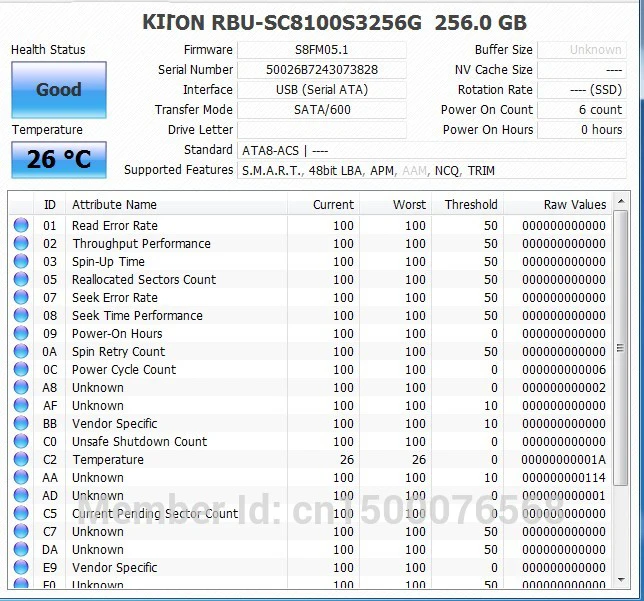Screen dimensions: 644x601
Task: Click the status orb for Throughput Performance
Action: pyautogui.click(x=21, y=243)
